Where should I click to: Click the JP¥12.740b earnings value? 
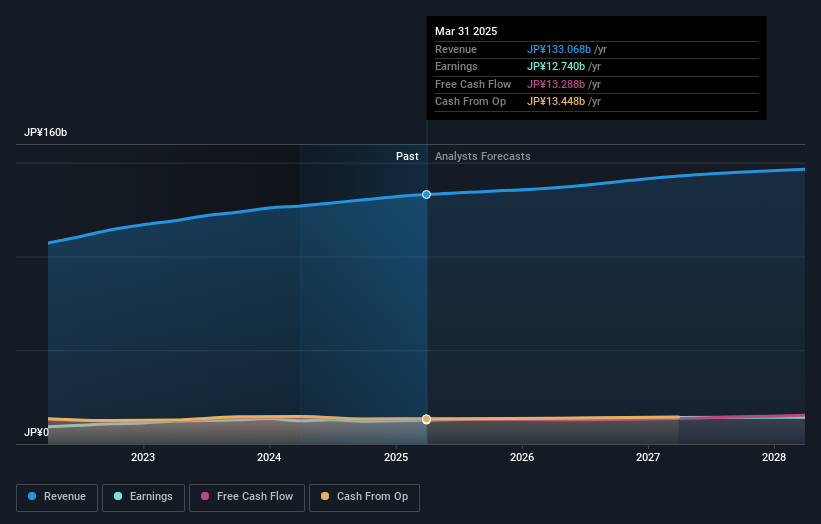tap(556, 66)
